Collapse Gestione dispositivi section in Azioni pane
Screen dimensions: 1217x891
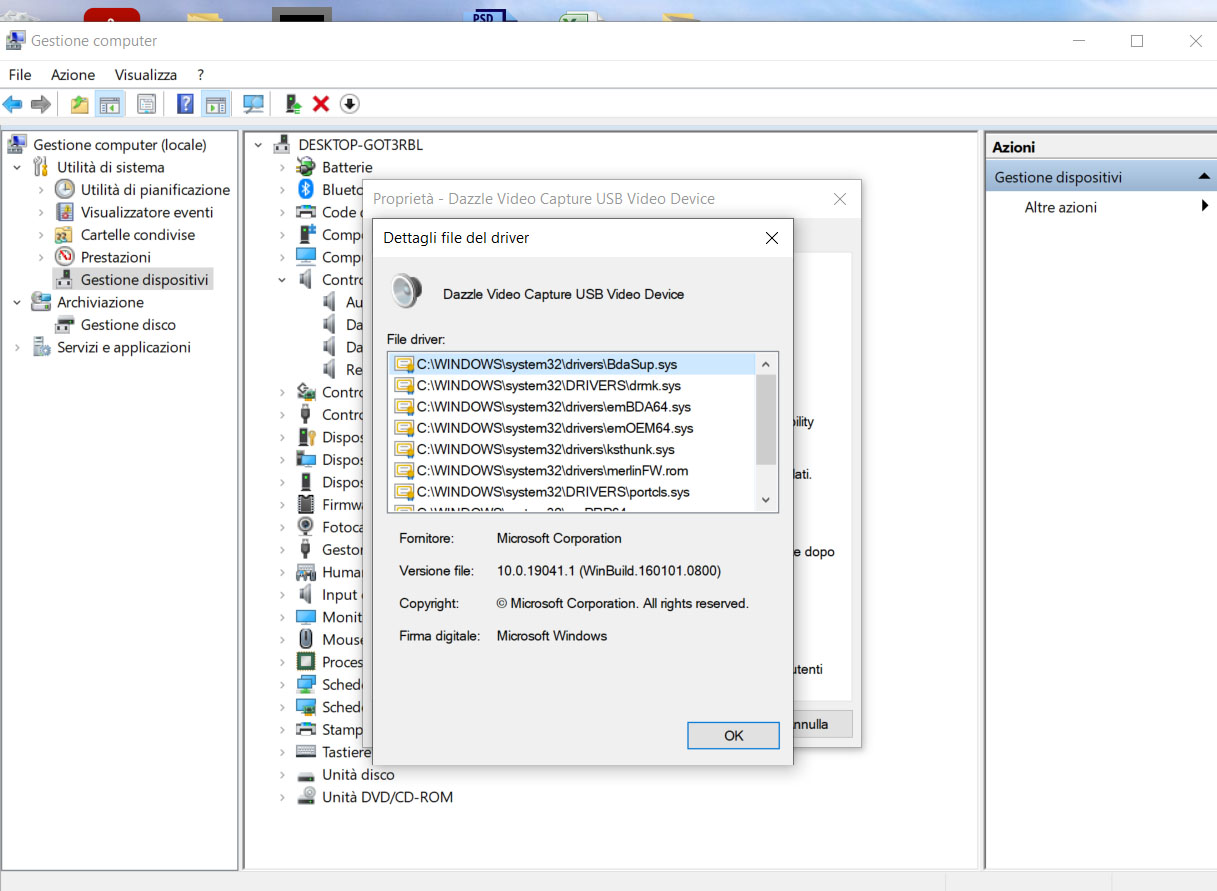click(x=1204, y=177)
